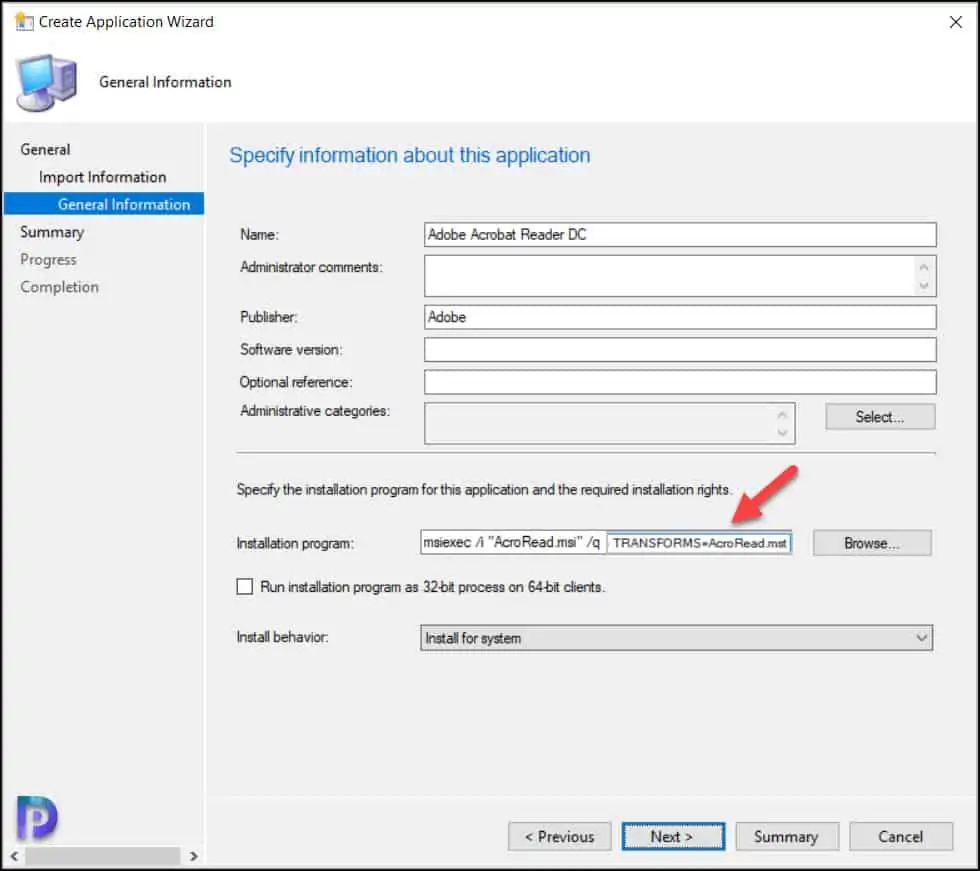980x871 pixels.
Task: Go to Import Information step
Action: pyautogui.click(x=102, y=177)
